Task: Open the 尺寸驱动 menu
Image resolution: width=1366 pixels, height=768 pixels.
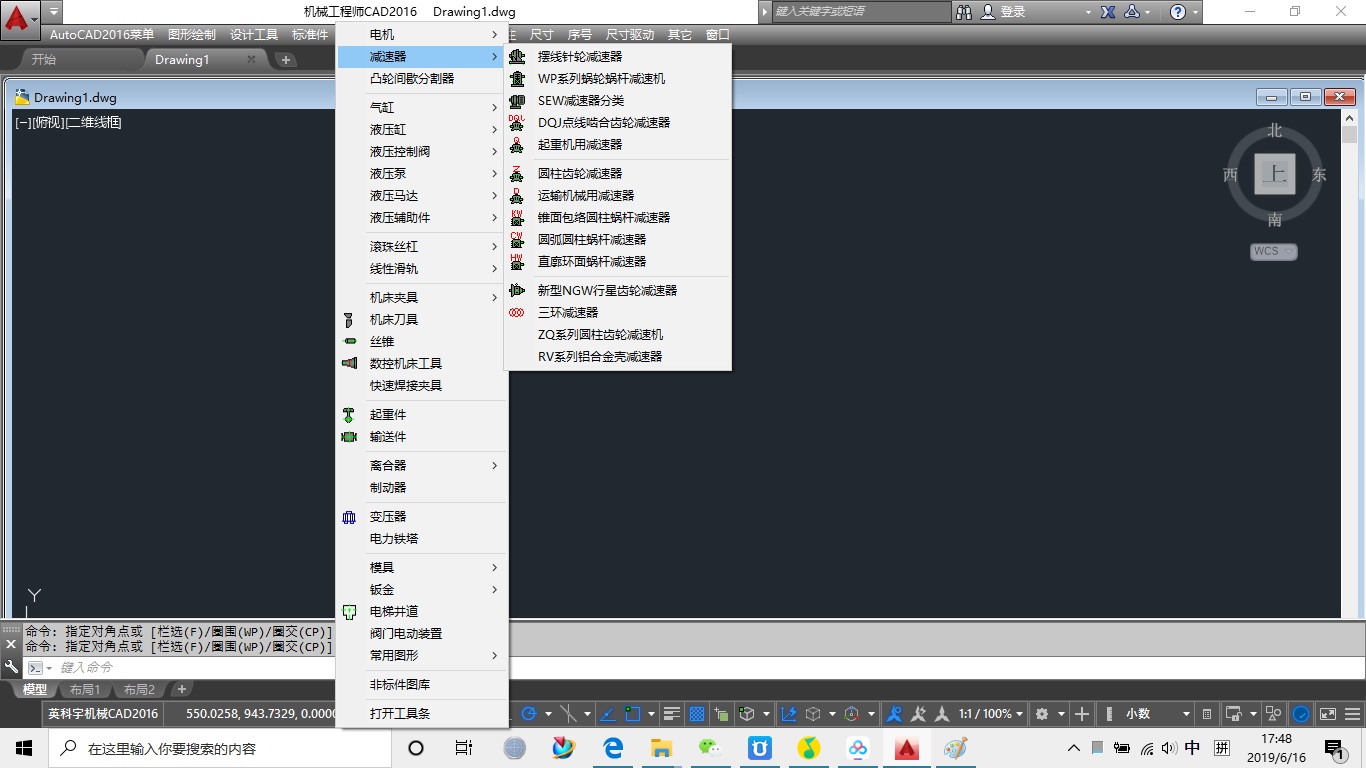Action: (630, 35)
